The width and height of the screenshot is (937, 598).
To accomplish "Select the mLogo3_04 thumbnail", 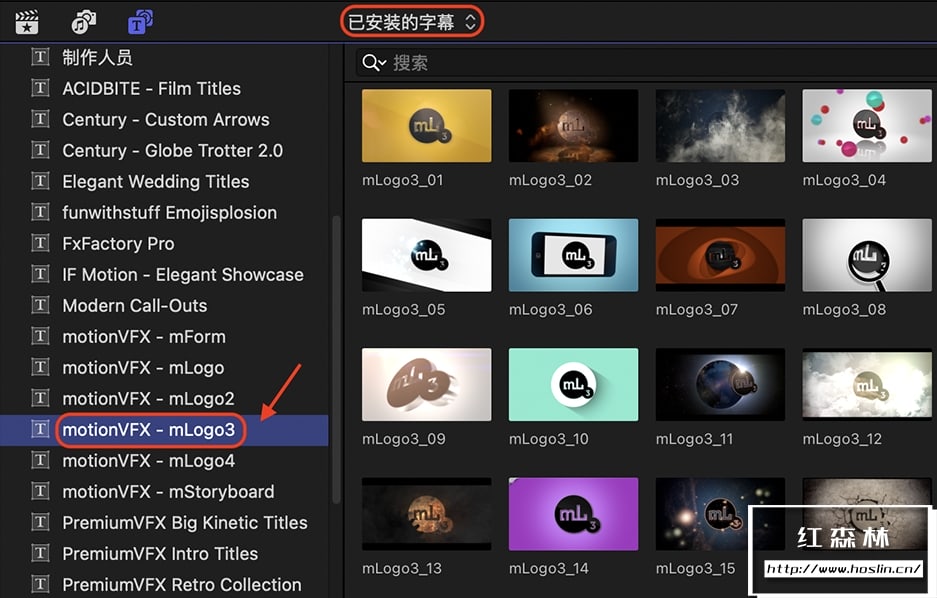I will pos(867,125).
